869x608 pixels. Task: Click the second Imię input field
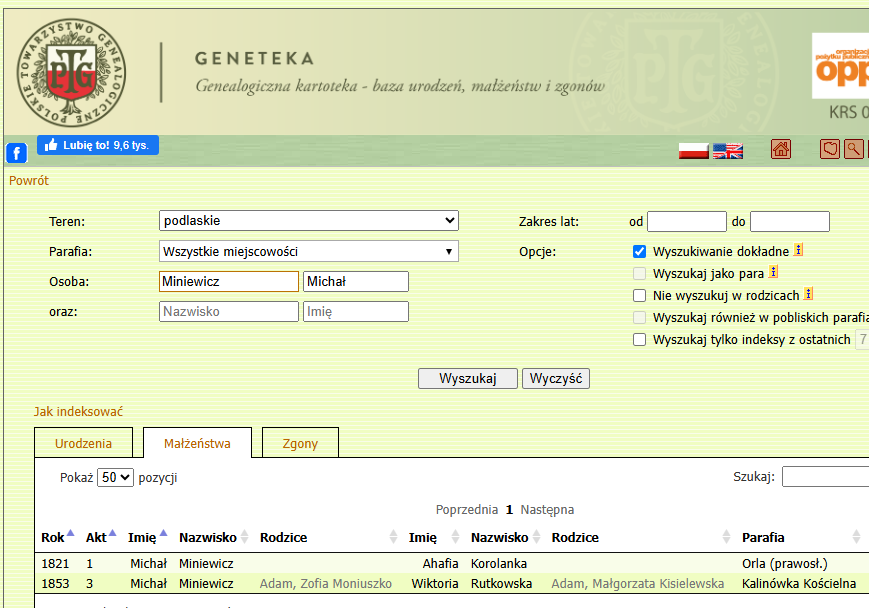[356, 311]
